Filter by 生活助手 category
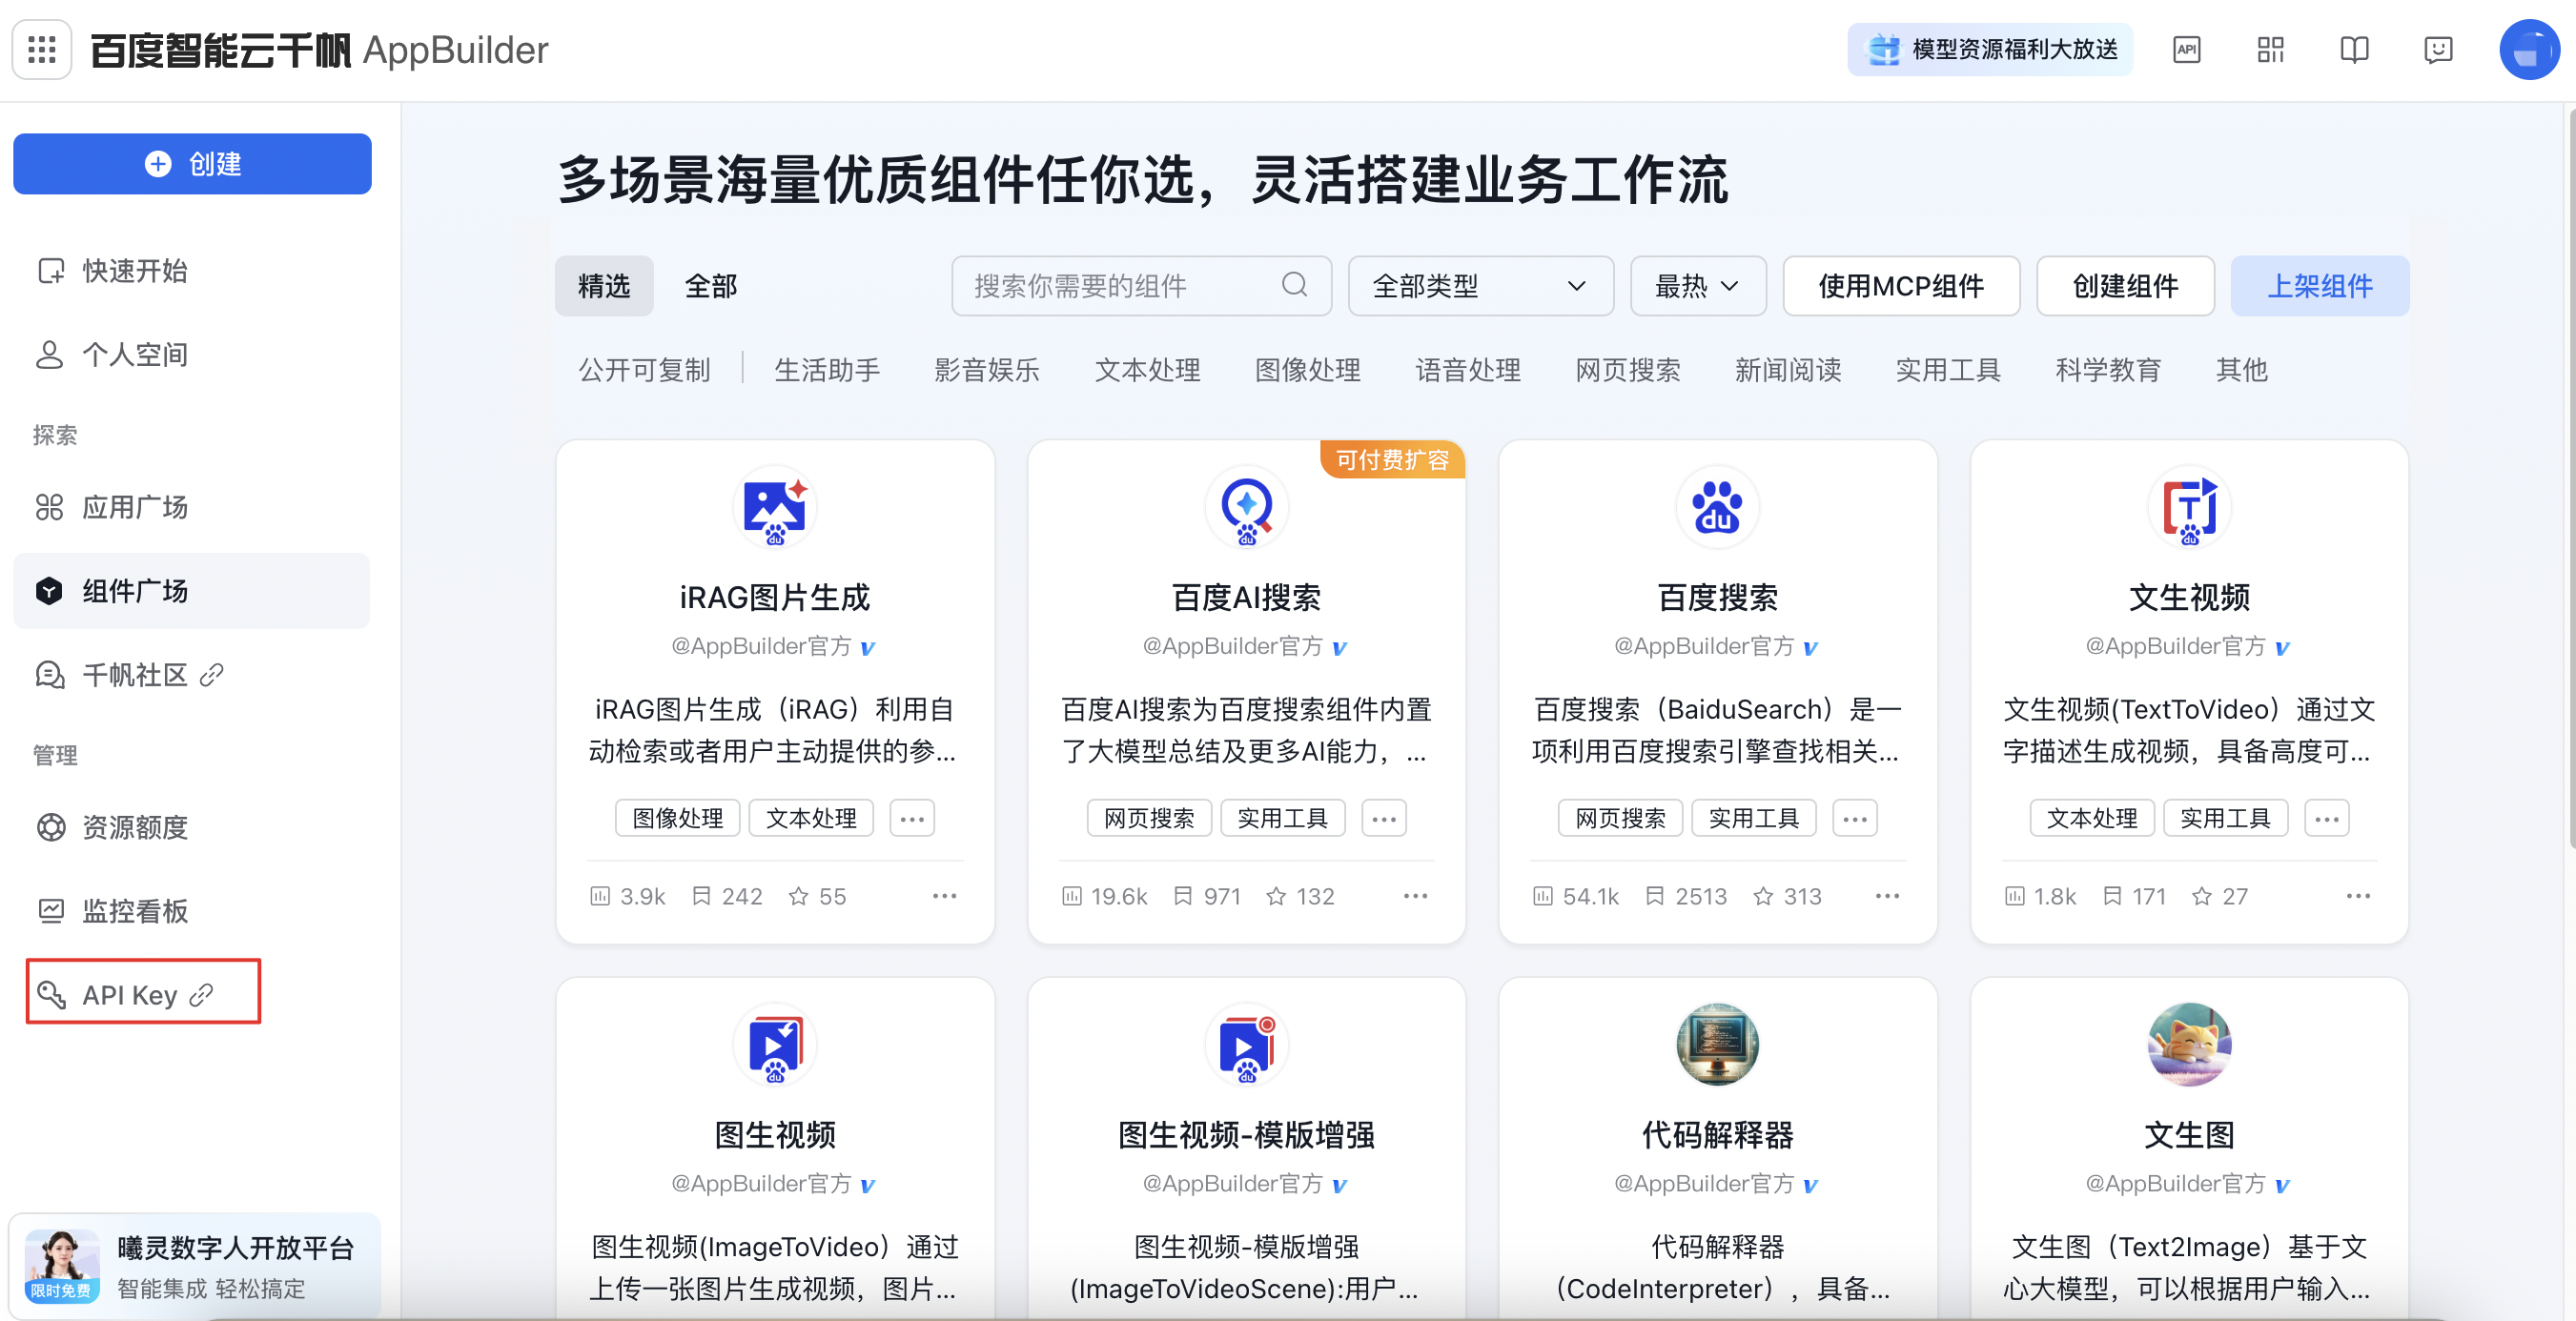Screen dimensions: 2576x1321 [827, 370]
